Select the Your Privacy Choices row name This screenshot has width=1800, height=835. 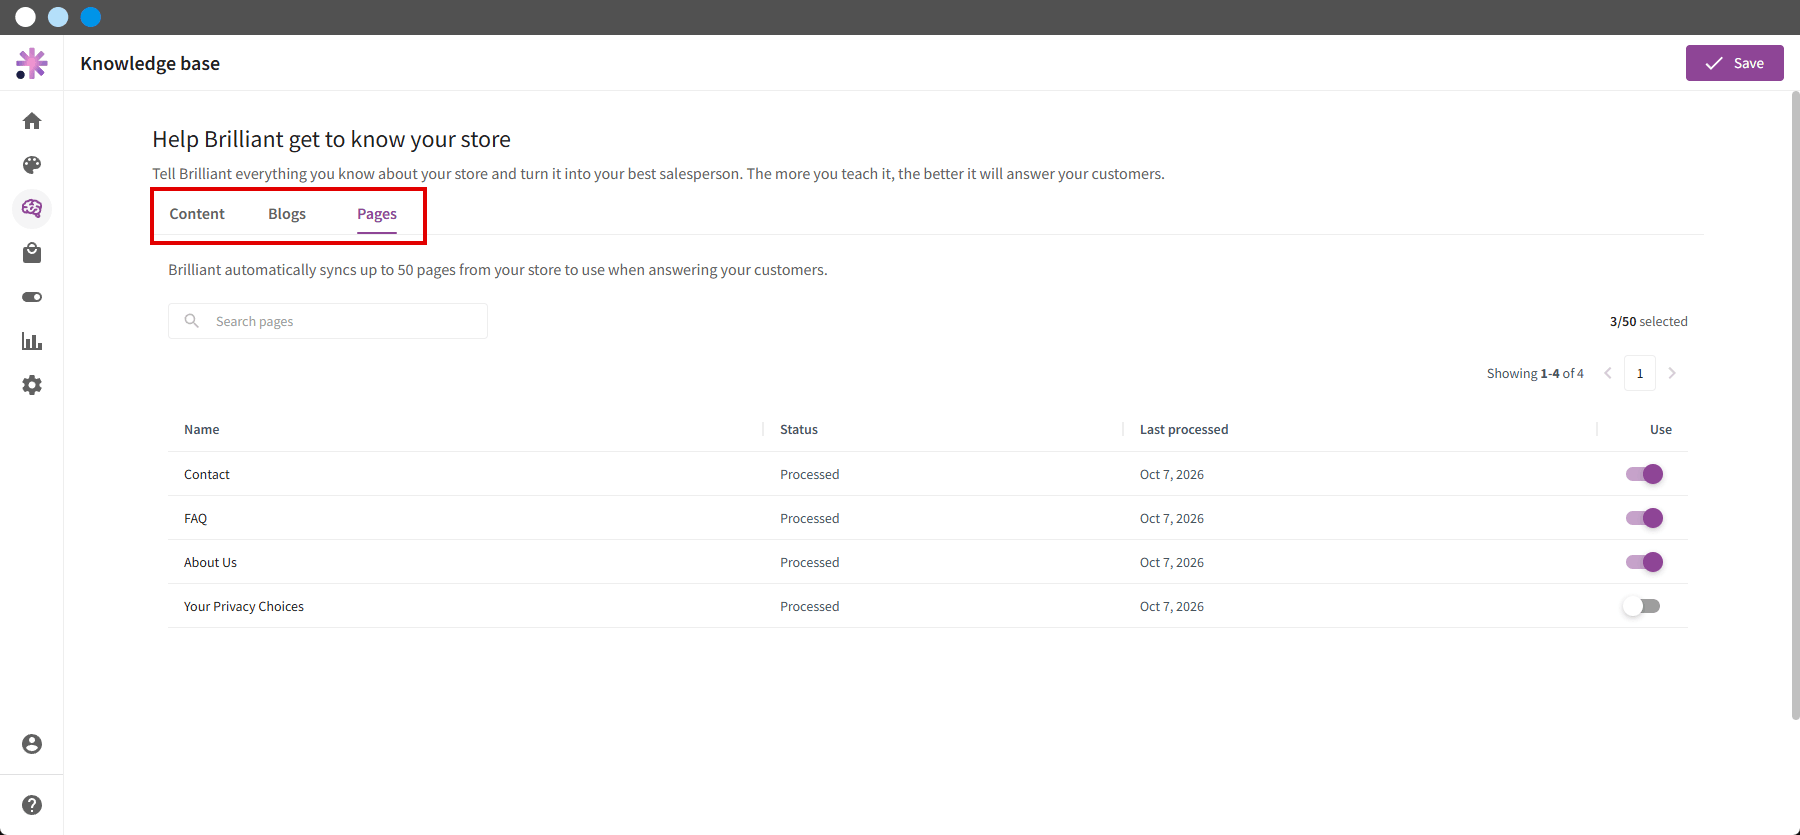(x=244, y=606)
